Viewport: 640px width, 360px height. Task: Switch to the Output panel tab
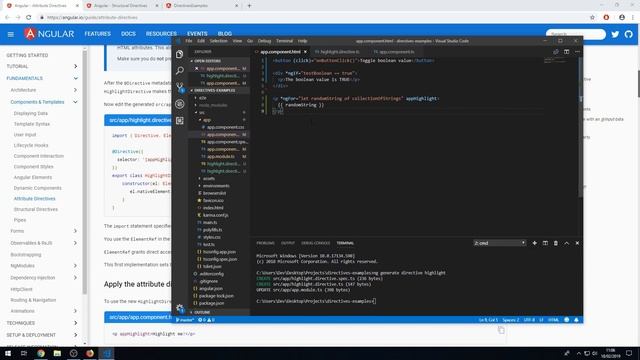point(288,243)
